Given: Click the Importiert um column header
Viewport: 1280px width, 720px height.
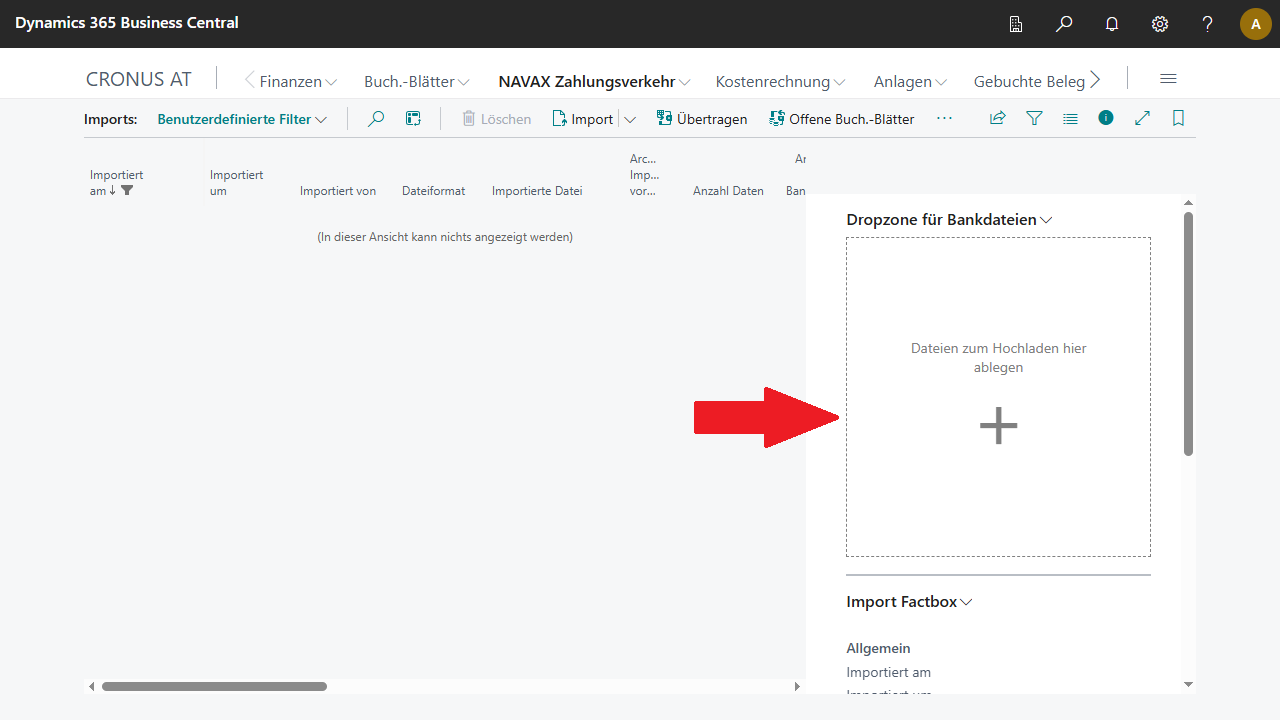Looking at the screenshot, I should coord(236,183).
